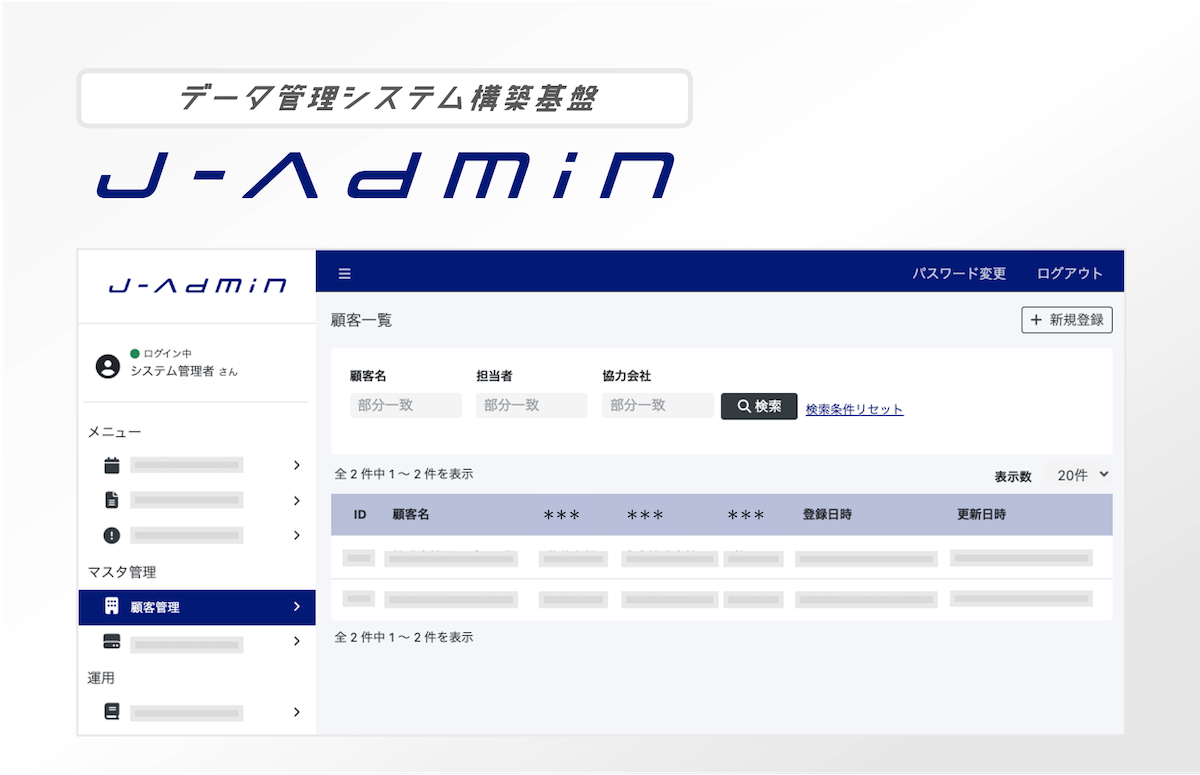The width and height of the screenshot is (1200, 775).
Task: Expand the 顧客管理 chevron arrow
Action: 297,607
